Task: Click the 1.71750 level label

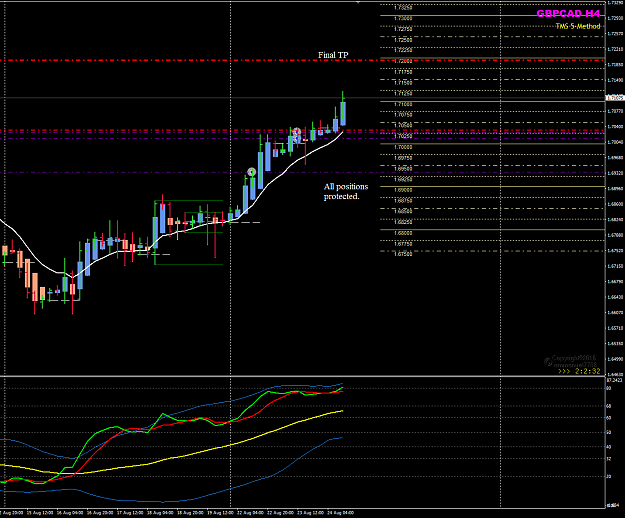Action: 403,72
